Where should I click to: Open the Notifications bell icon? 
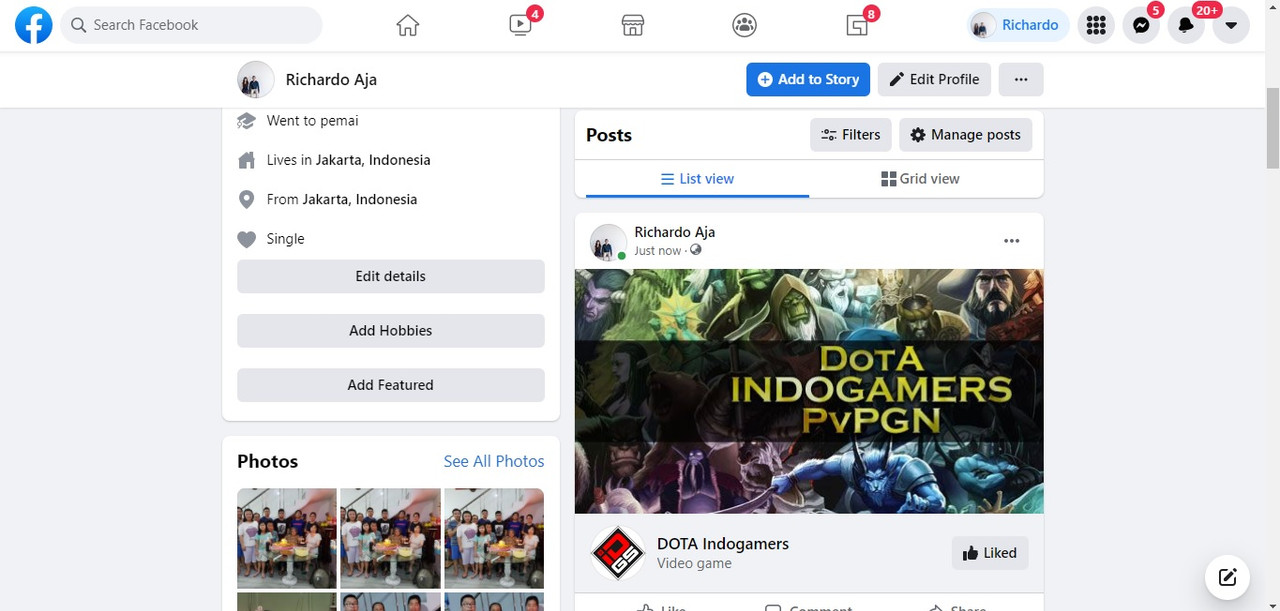pos(1186,25)
